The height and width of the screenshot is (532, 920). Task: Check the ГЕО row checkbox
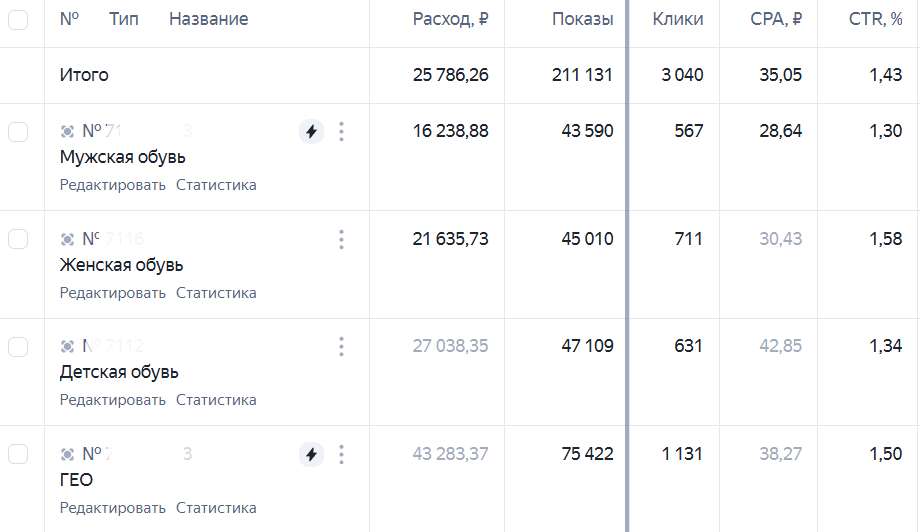[18, 454]
